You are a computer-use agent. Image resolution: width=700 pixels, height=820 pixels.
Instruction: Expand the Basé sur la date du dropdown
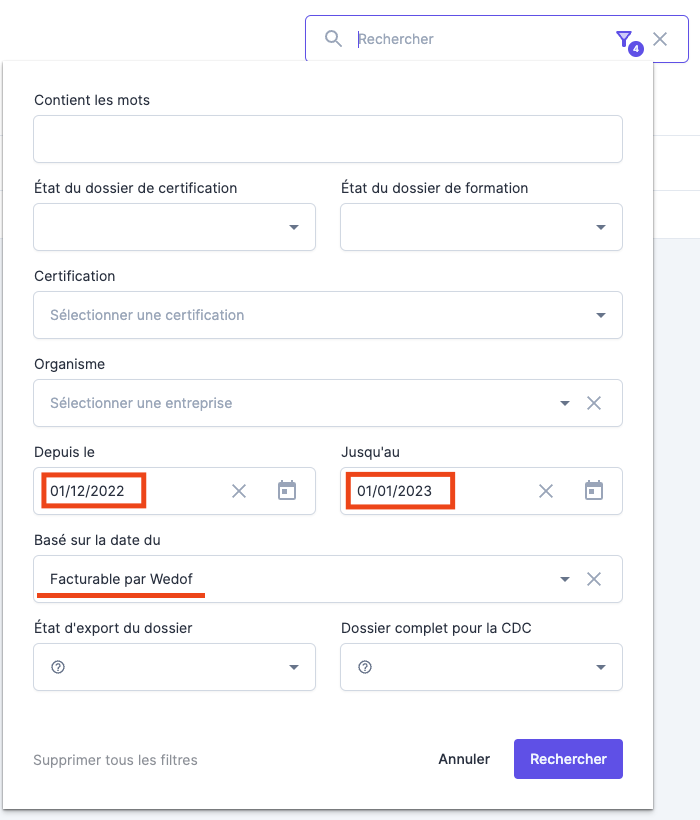(565, 579)
